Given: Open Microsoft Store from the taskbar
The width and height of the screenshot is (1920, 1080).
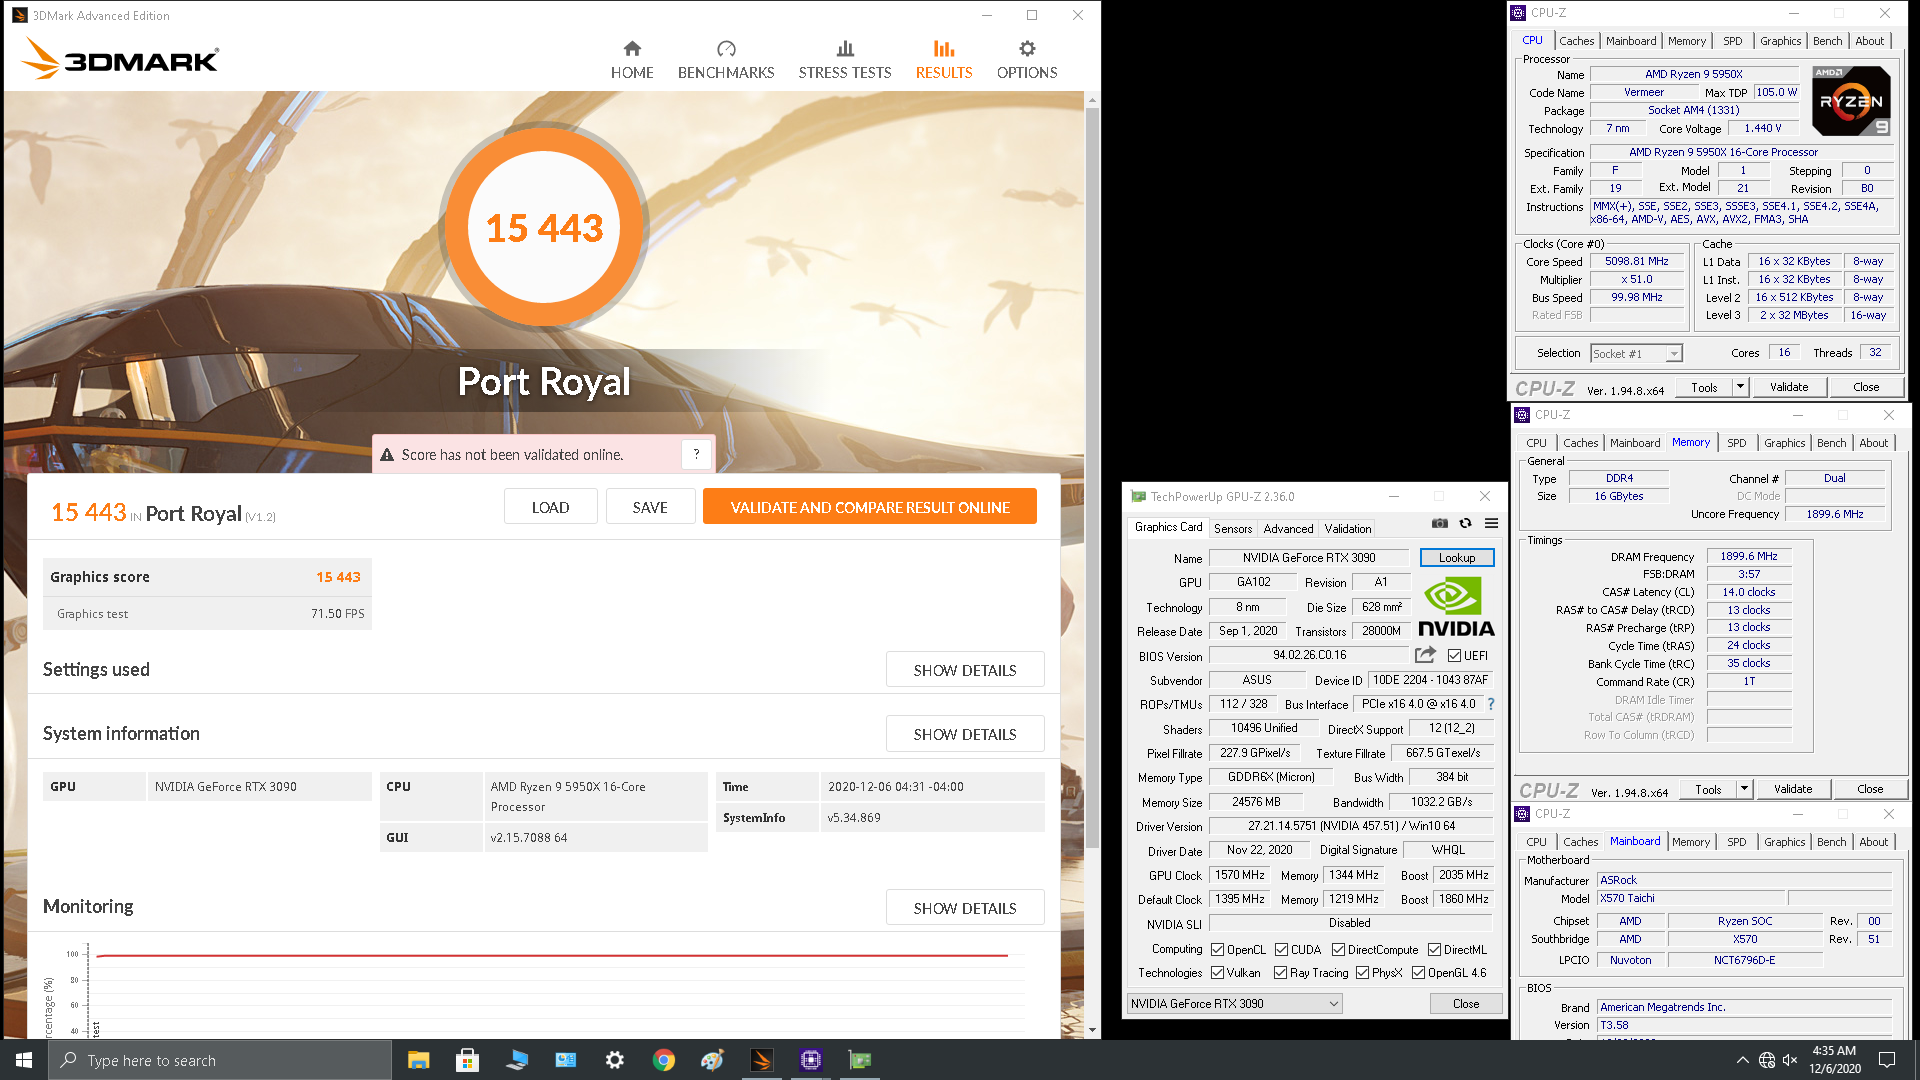Looking at the screenshot, I should pyautogui.click(x=467, y=1060).
